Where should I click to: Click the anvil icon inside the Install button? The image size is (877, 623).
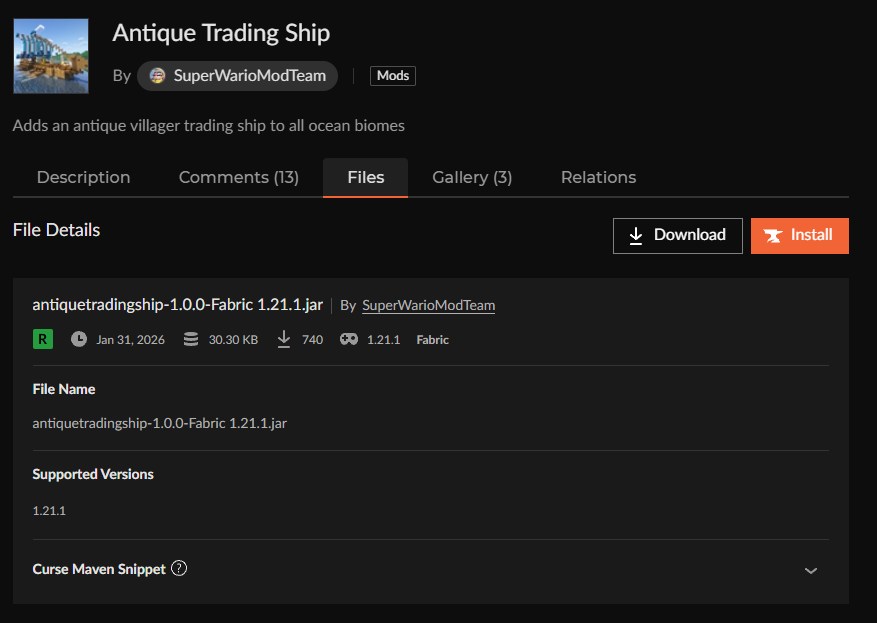pos(773,235)
